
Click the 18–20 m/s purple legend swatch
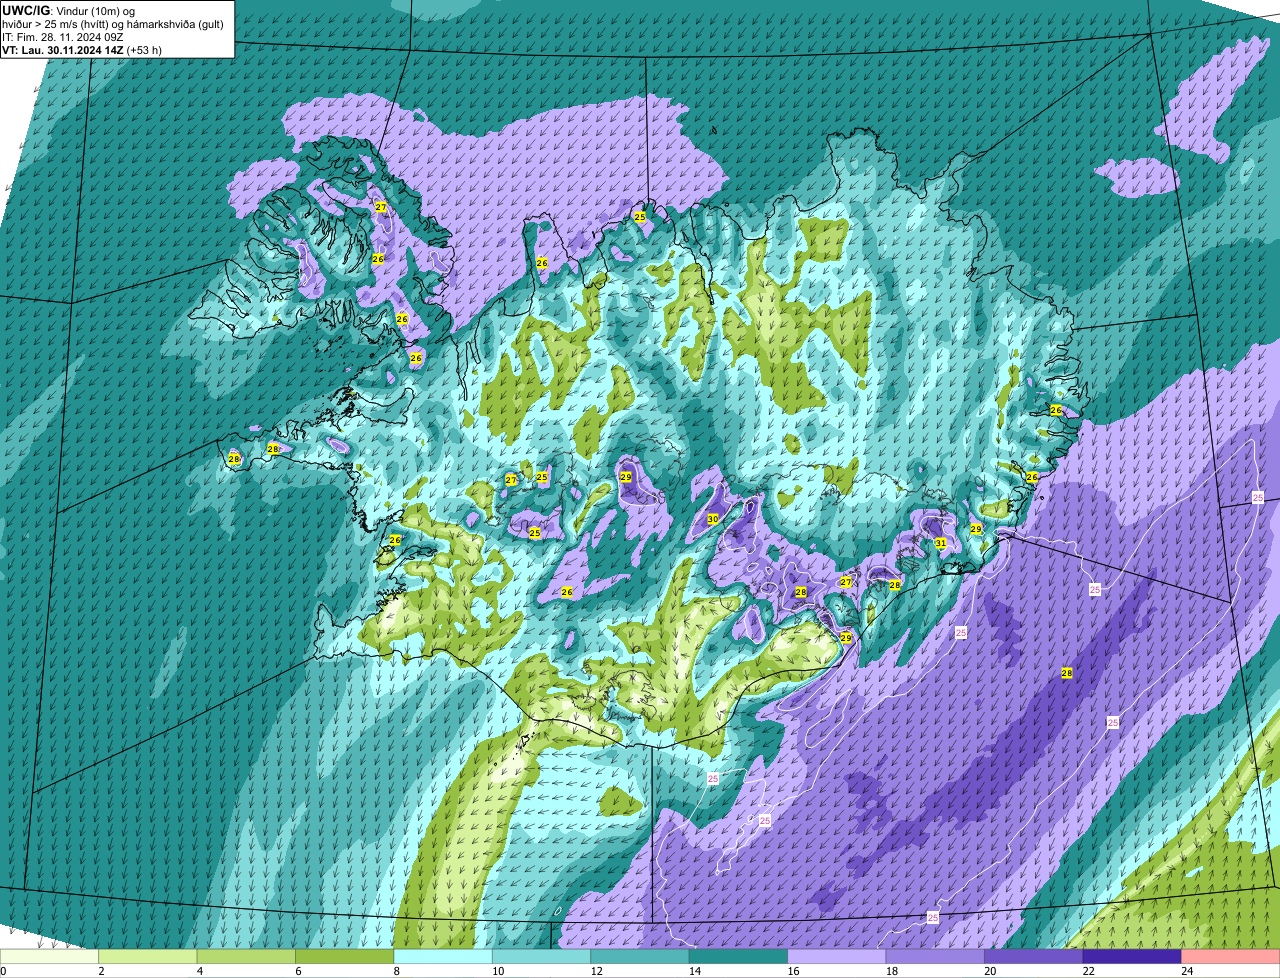point(935,956)
